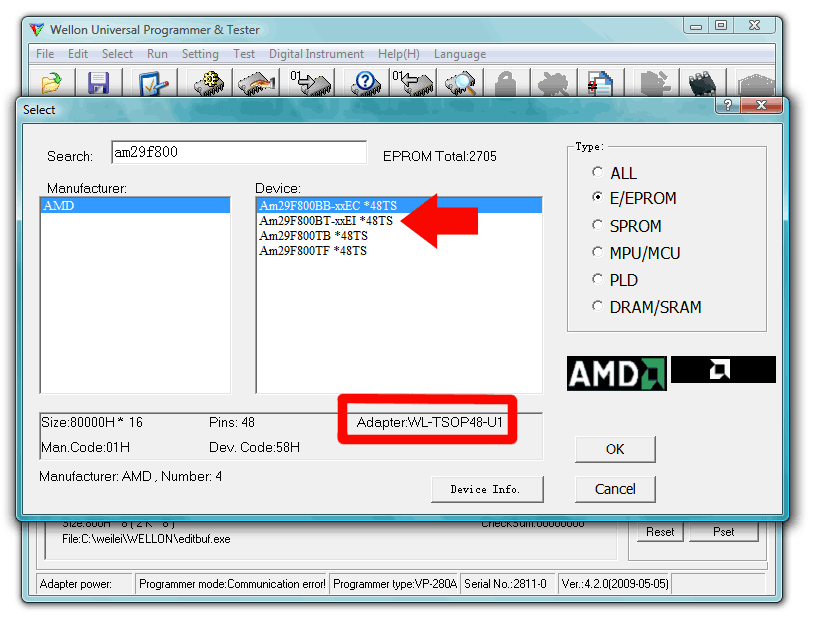Viewport: 818px width, 626px height.
Task: Click the chip with gear toolbar icon
Action: coord(209,82)
